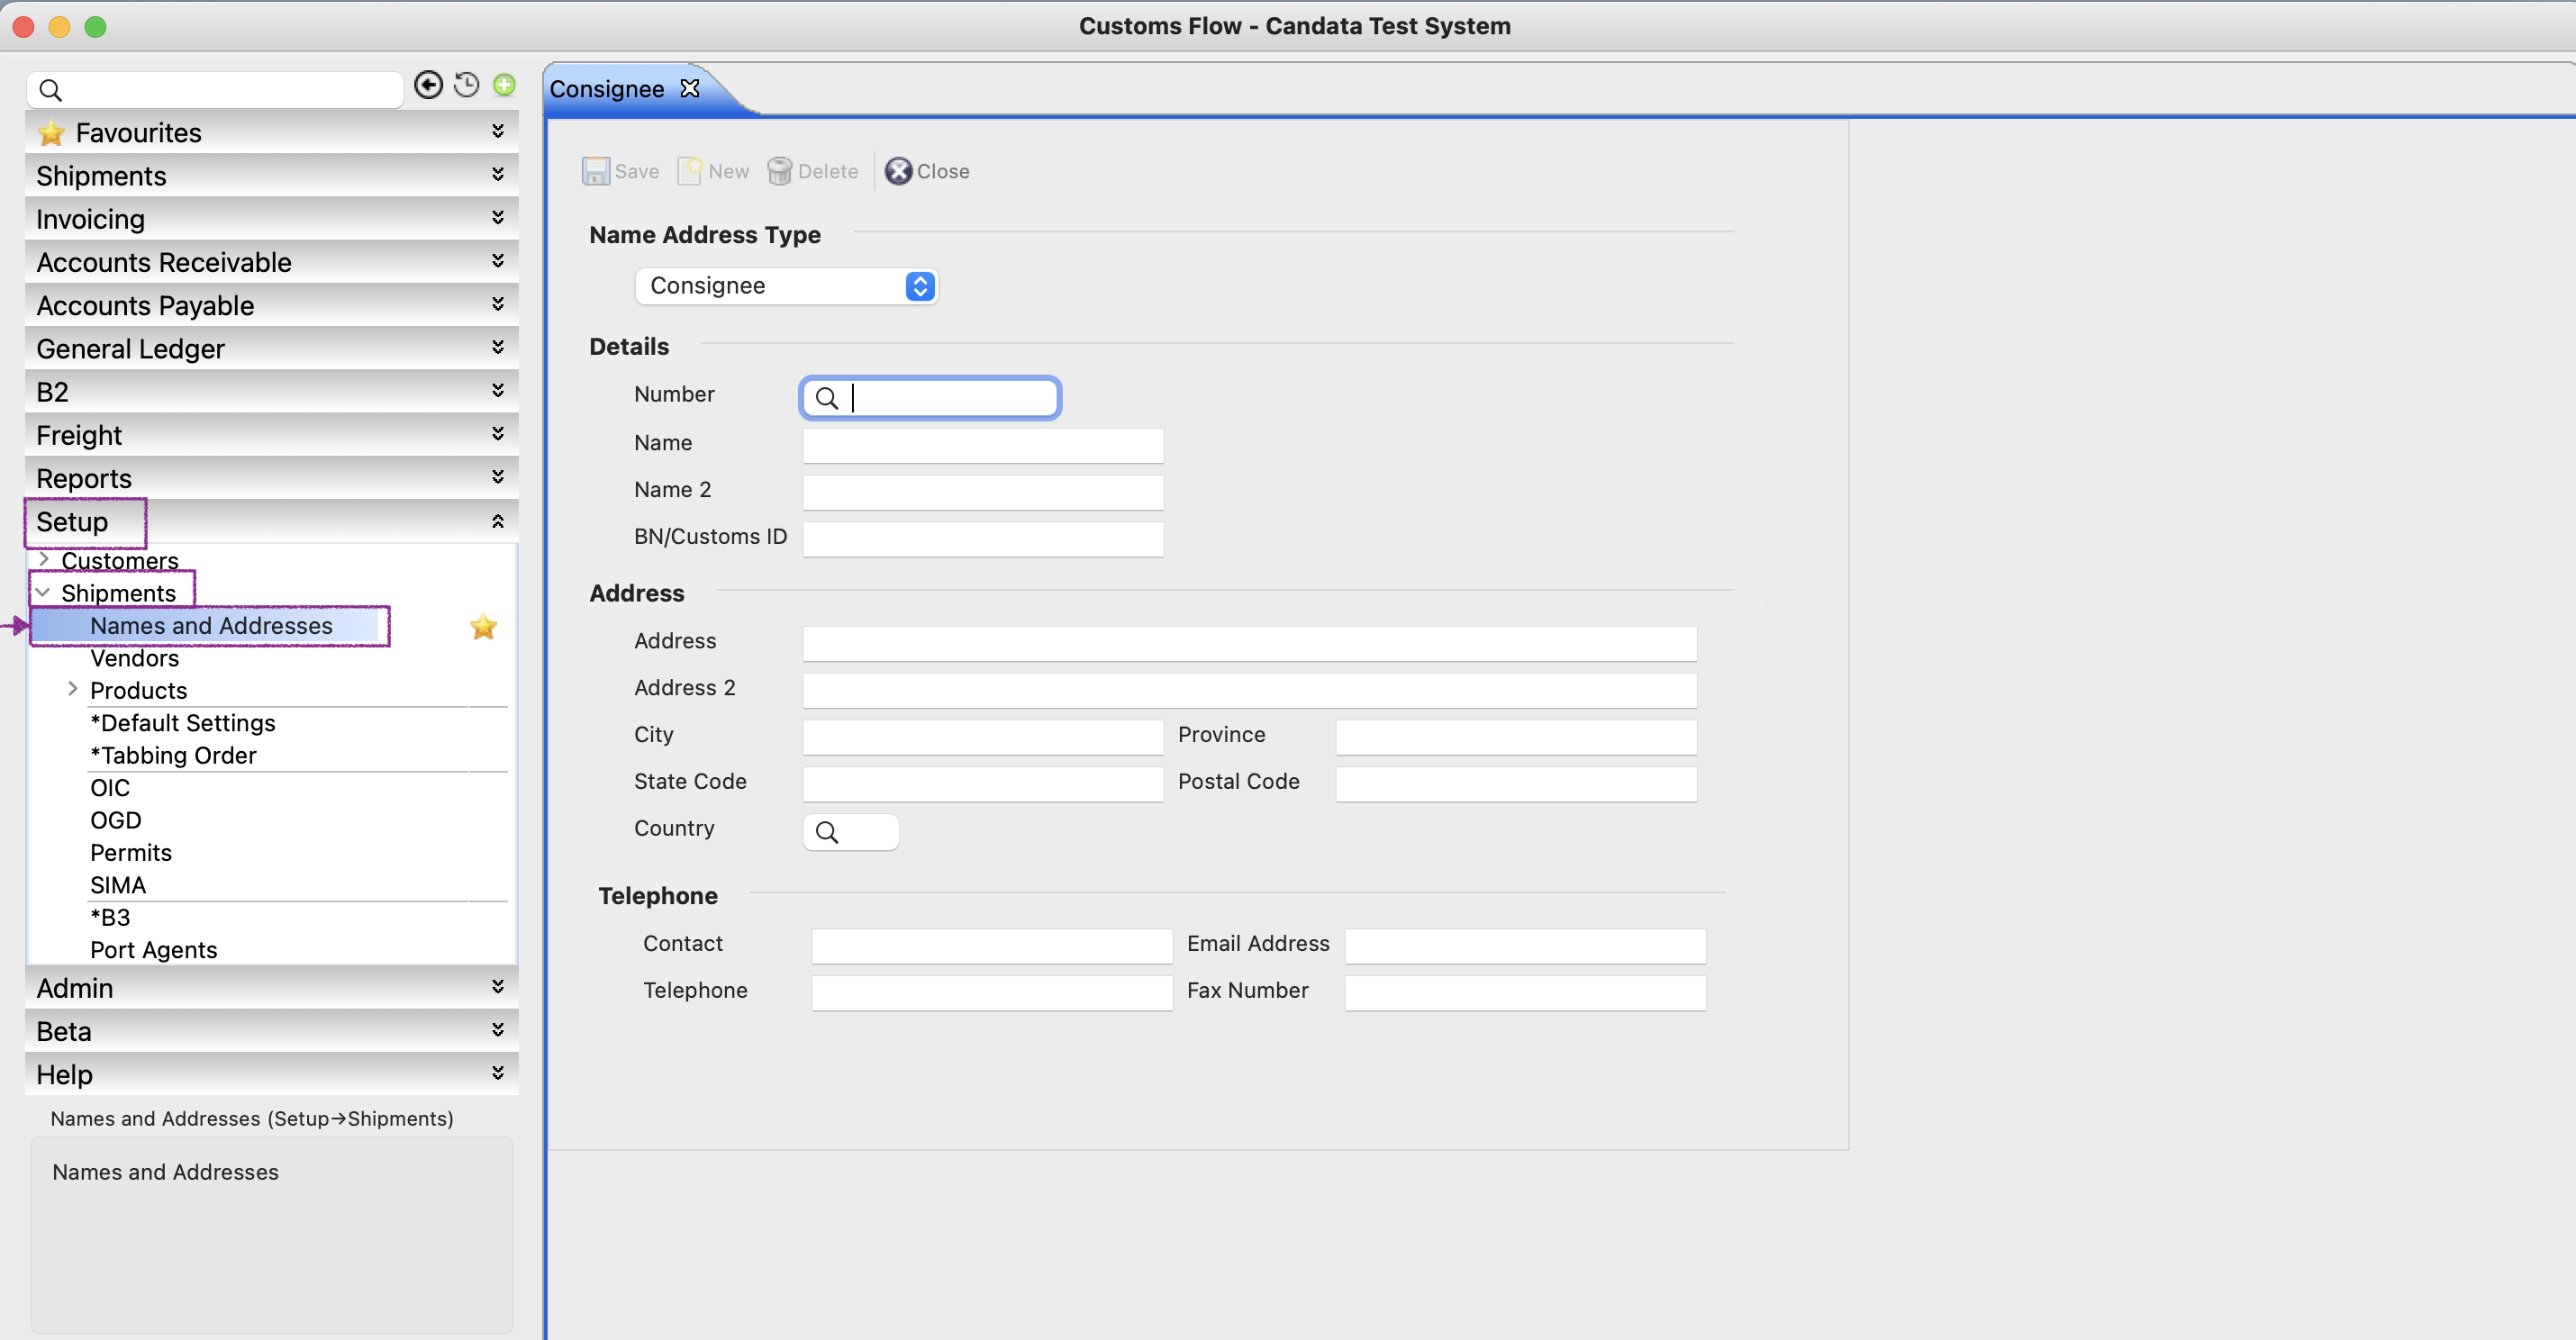Click the Email Address input field
The height and width of the screenshot is (1340, 2576).
click(x=1525, y=946)
